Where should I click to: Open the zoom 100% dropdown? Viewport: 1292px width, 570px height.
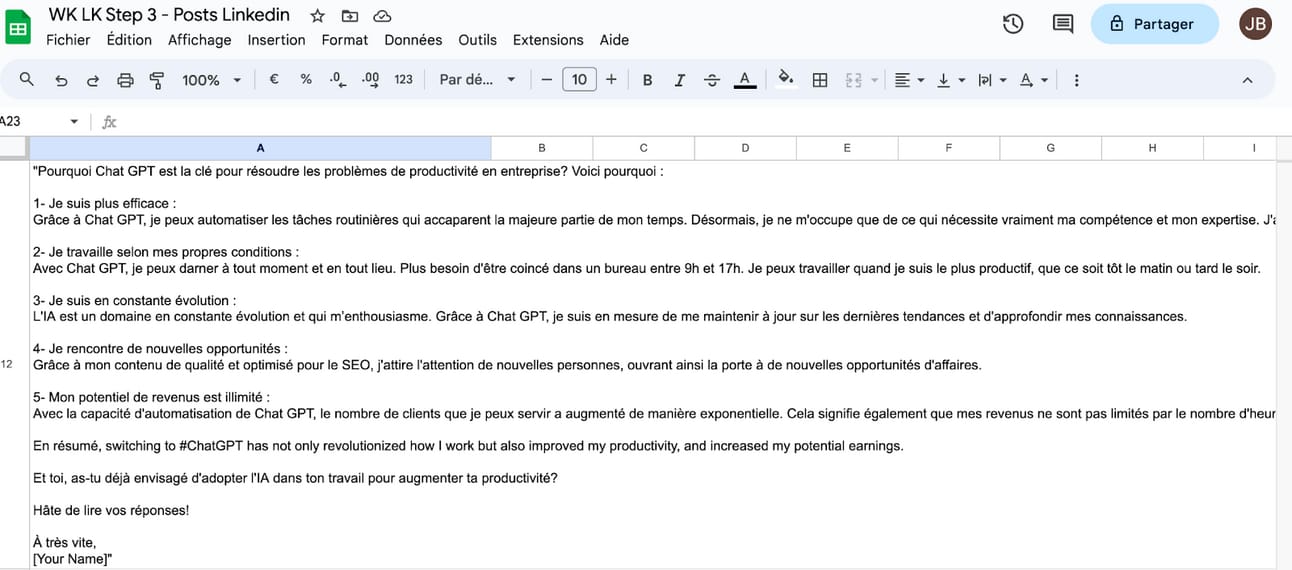pos(211,80)
